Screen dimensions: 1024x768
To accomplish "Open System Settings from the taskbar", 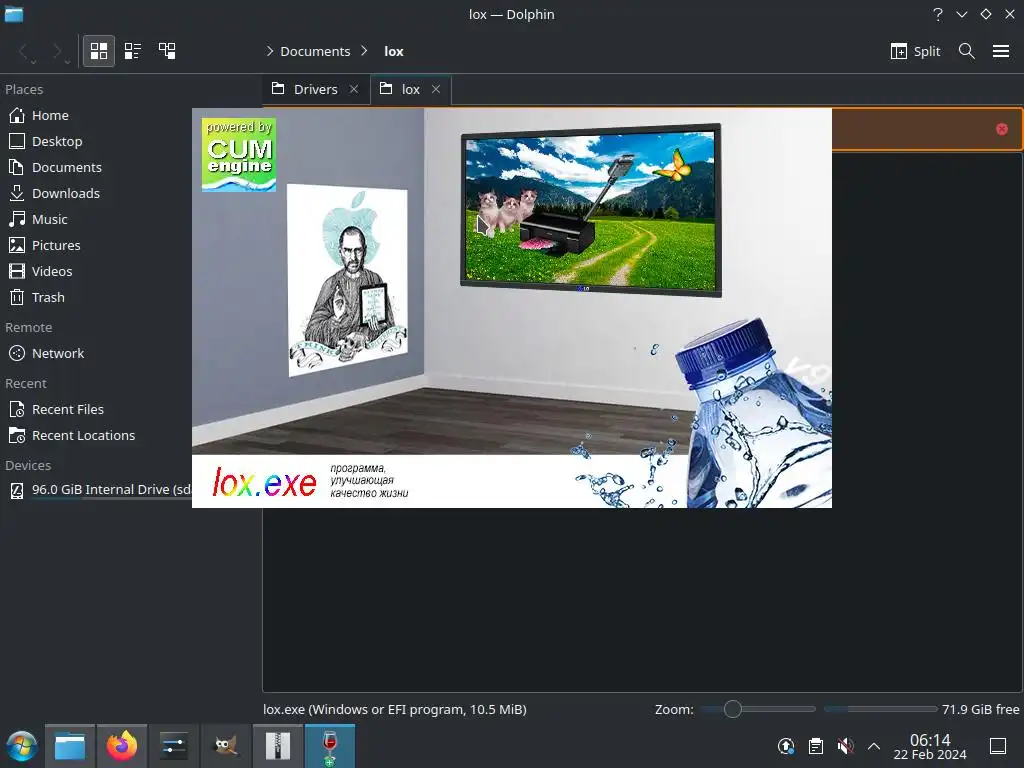I will pyautogui.click(x=174, y=746).
